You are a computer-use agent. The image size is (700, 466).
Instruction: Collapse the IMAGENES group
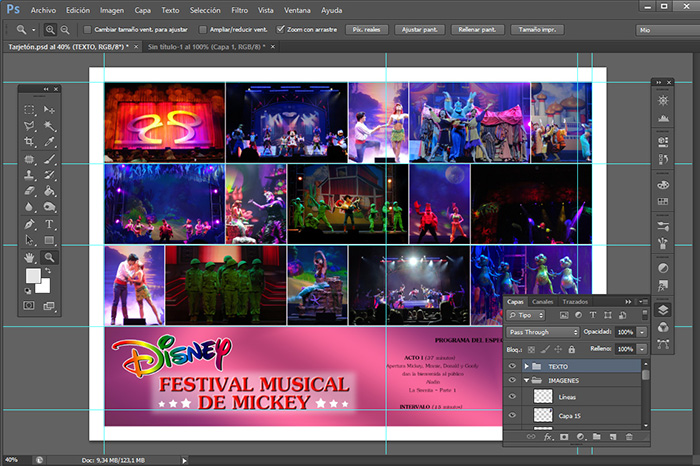(526, 380)
